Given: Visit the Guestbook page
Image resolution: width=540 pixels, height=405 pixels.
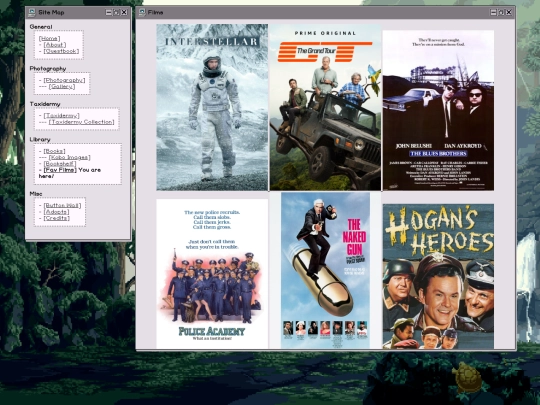Looking at the screenshot, I should [x=61, y=51].
